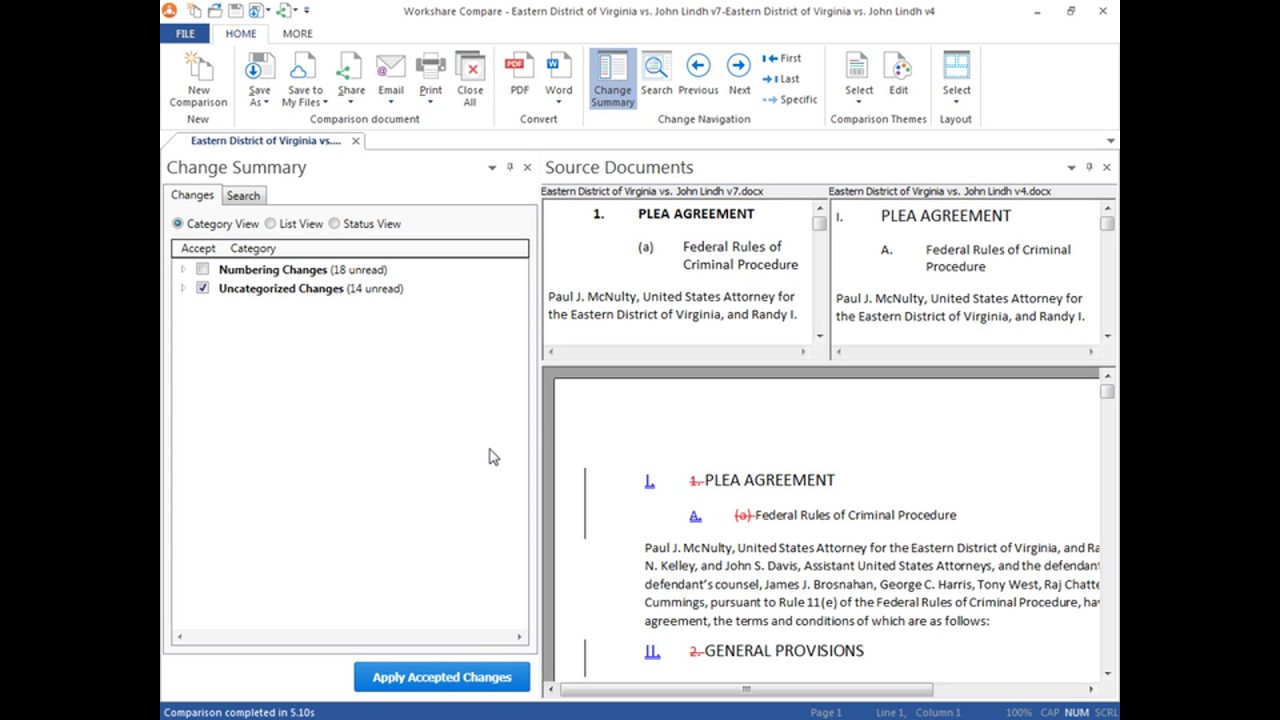Image resolution: width=1280 pixels, height=720 pixels.
Task: Click quick access new comparison icon
Action: coord(194,11)
